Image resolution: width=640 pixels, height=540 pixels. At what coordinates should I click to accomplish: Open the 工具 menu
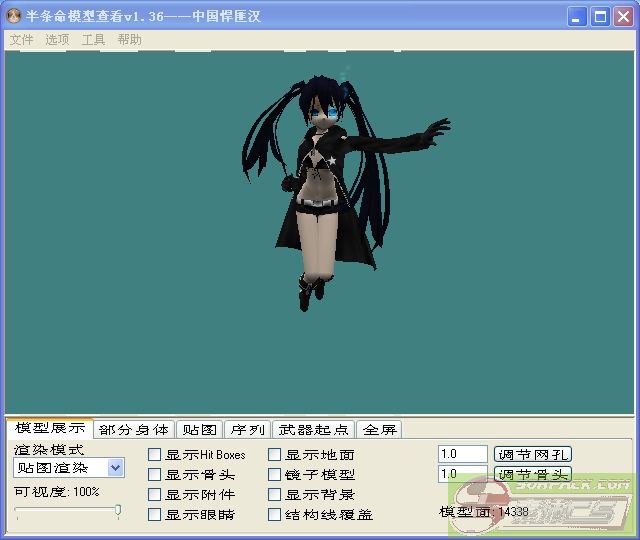pyautogui.click(x=93, y=40)
